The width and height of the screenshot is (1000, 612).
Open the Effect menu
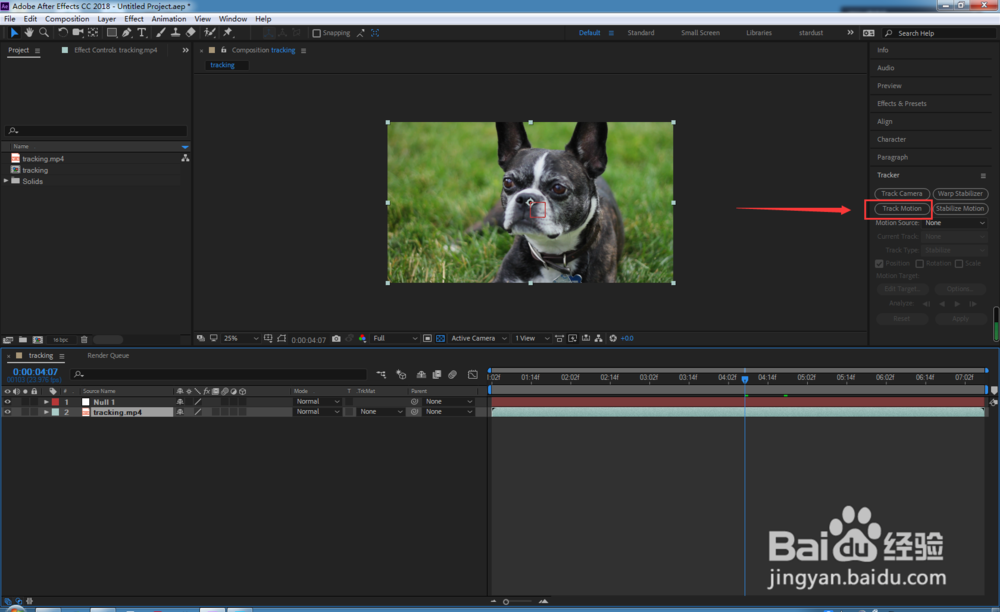134,18
